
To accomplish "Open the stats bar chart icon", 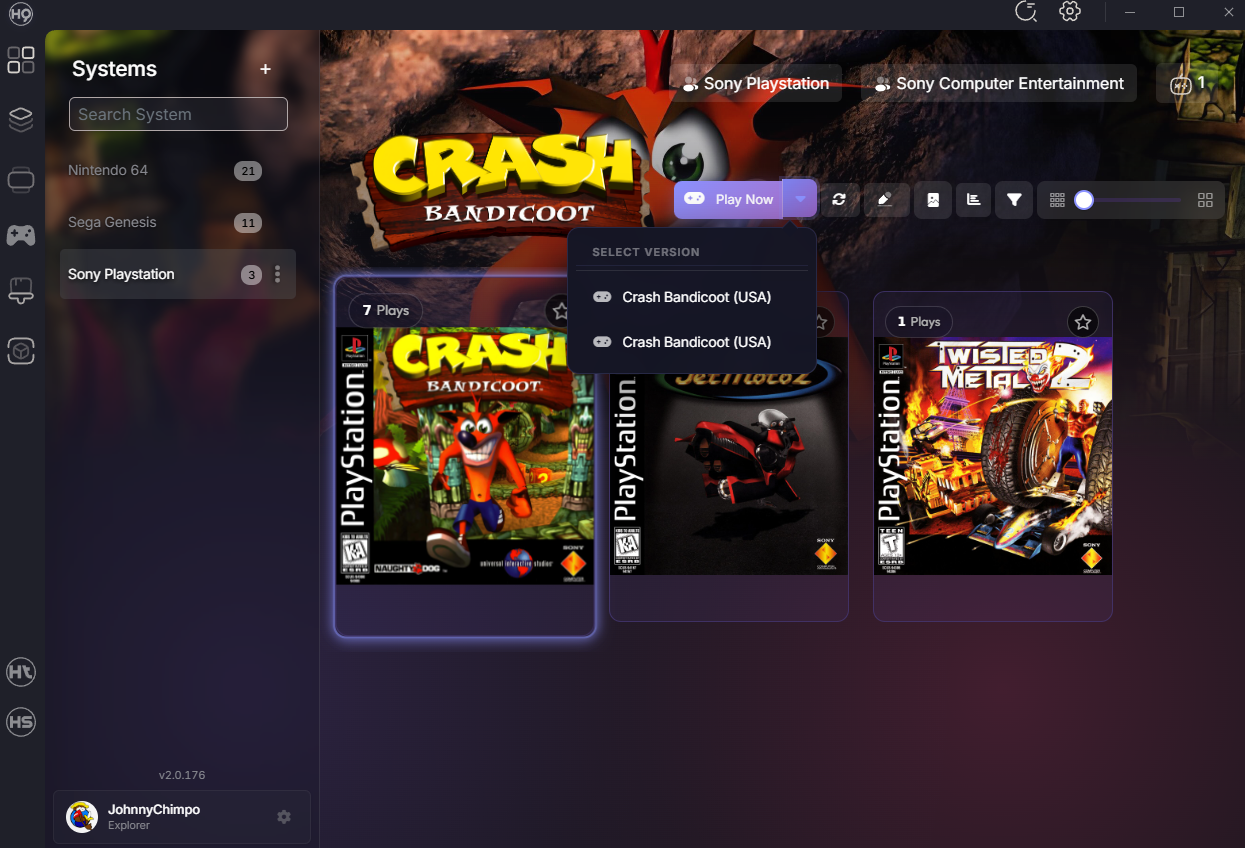I will 974,199.
